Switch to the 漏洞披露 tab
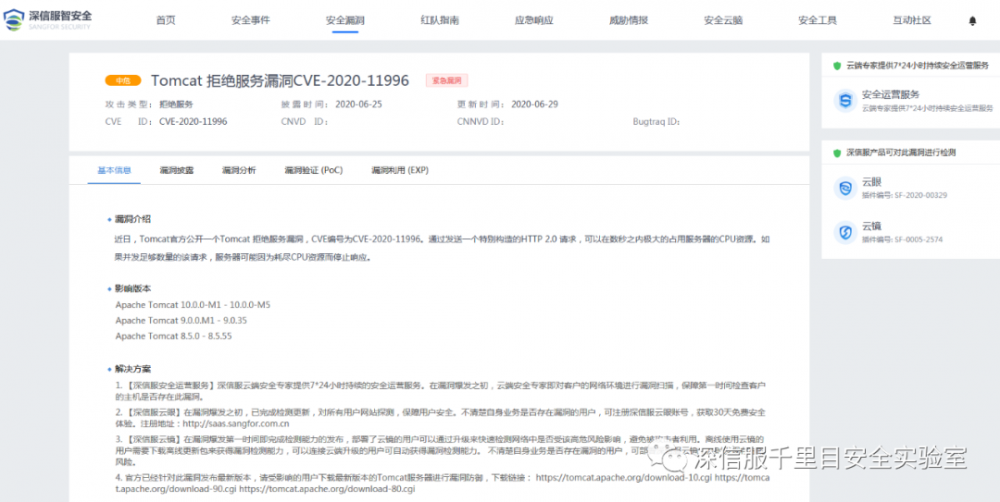 coord(177,170)
